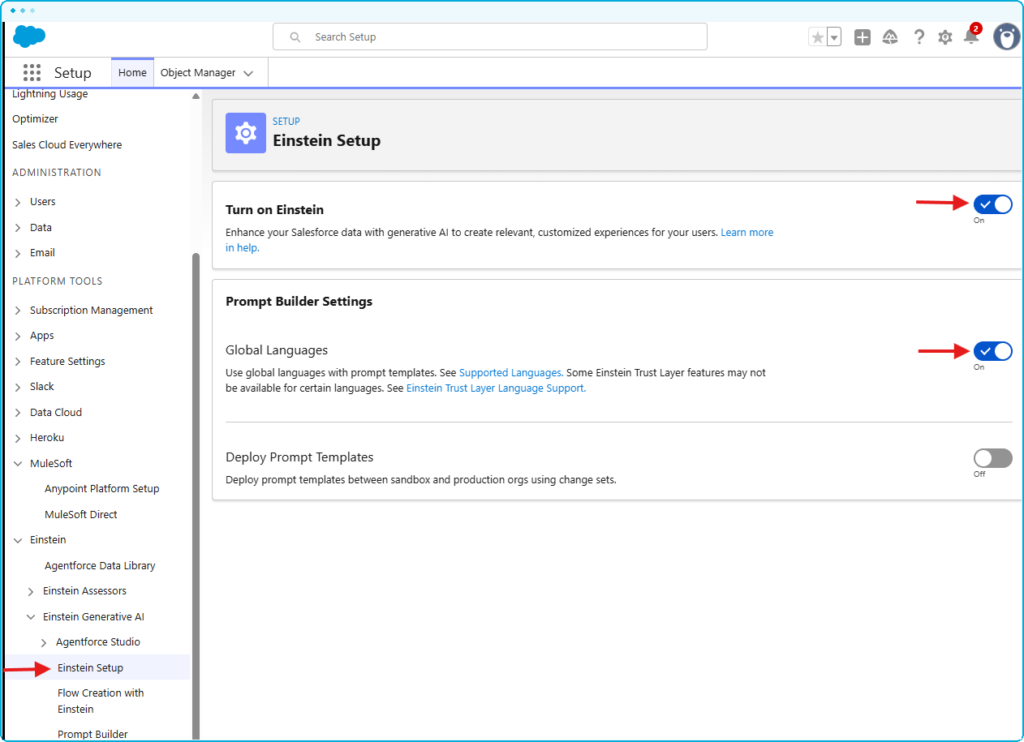Expand Agentforce Studio
Image resolution: width=1024 pixels, height=742 pixels.
pos(44,643)
